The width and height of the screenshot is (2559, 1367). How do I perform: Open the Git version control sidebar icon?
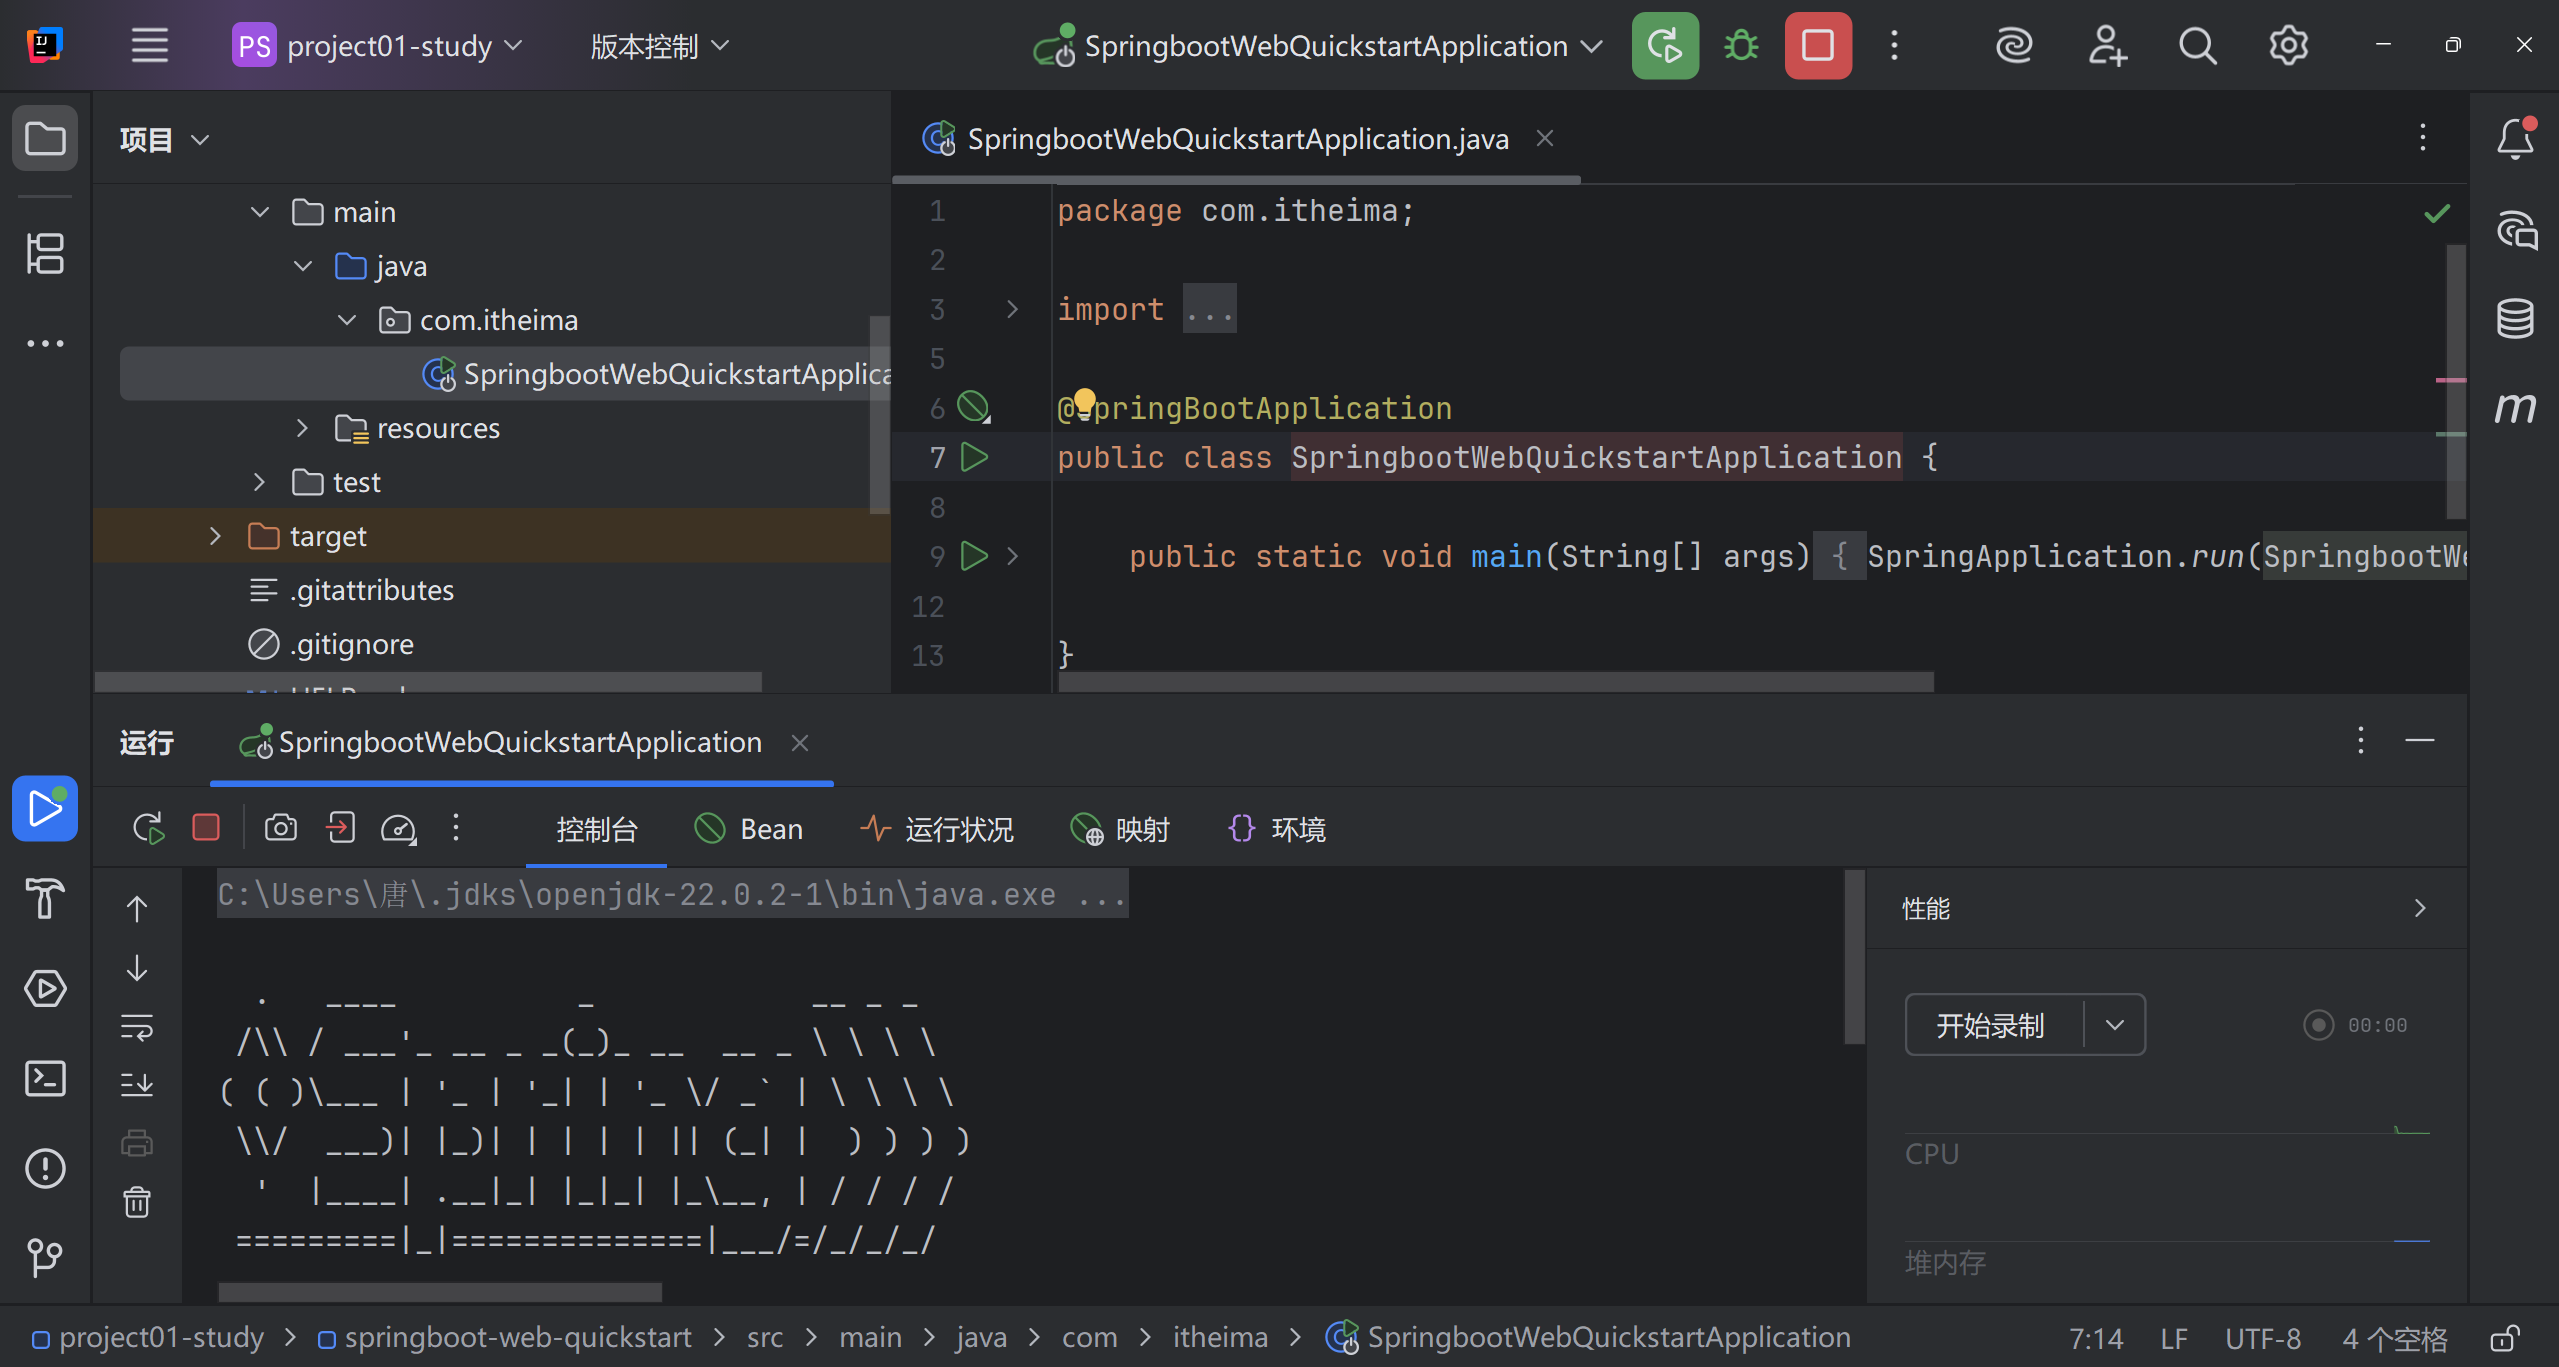click(45, 1257)
